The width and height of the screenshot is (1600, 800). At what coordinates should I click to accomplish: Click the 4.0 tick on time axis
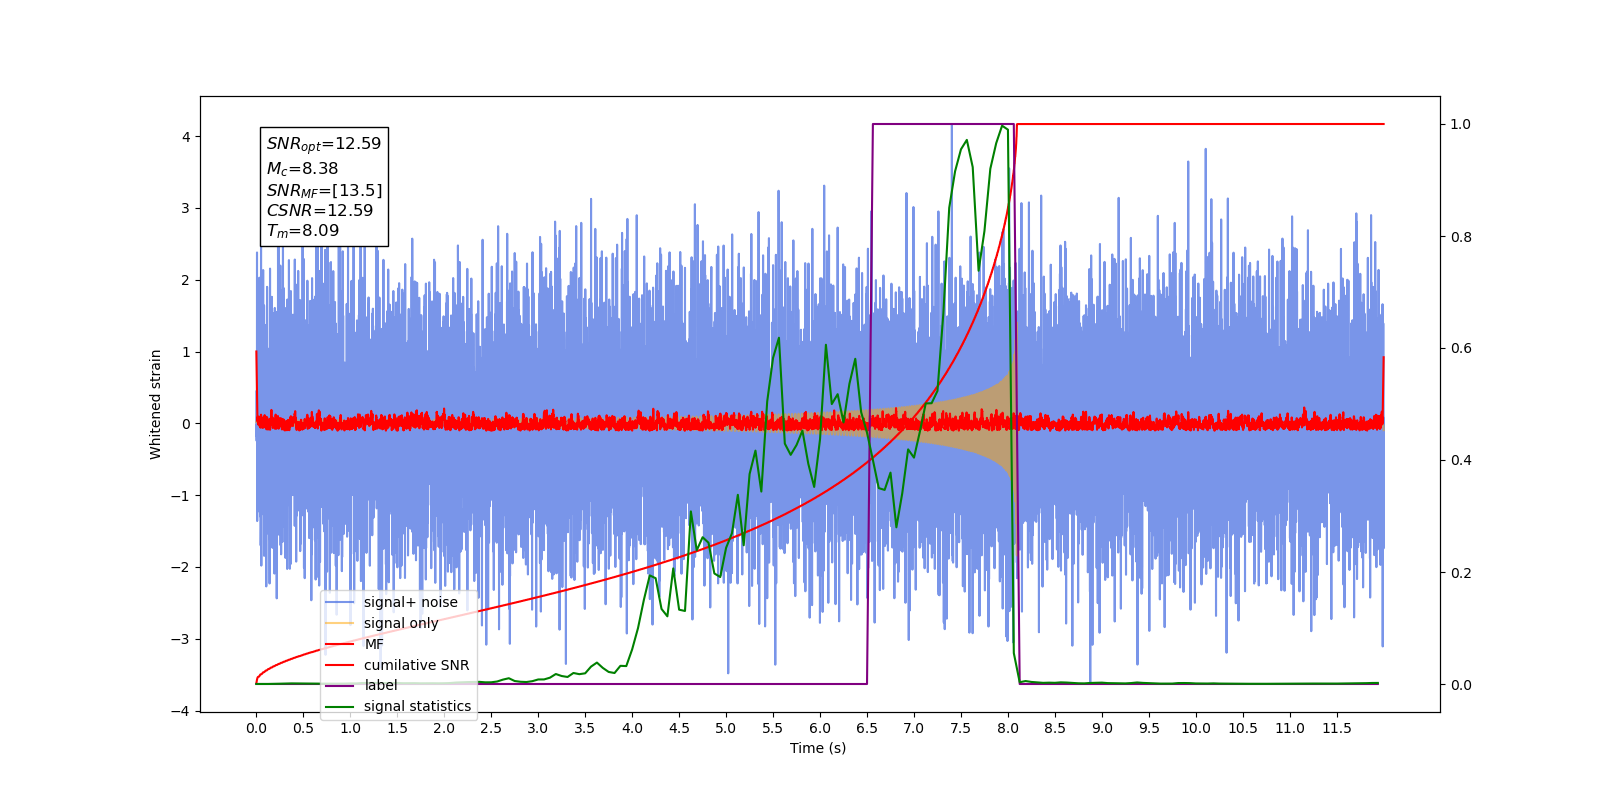(x=632, y=728)
